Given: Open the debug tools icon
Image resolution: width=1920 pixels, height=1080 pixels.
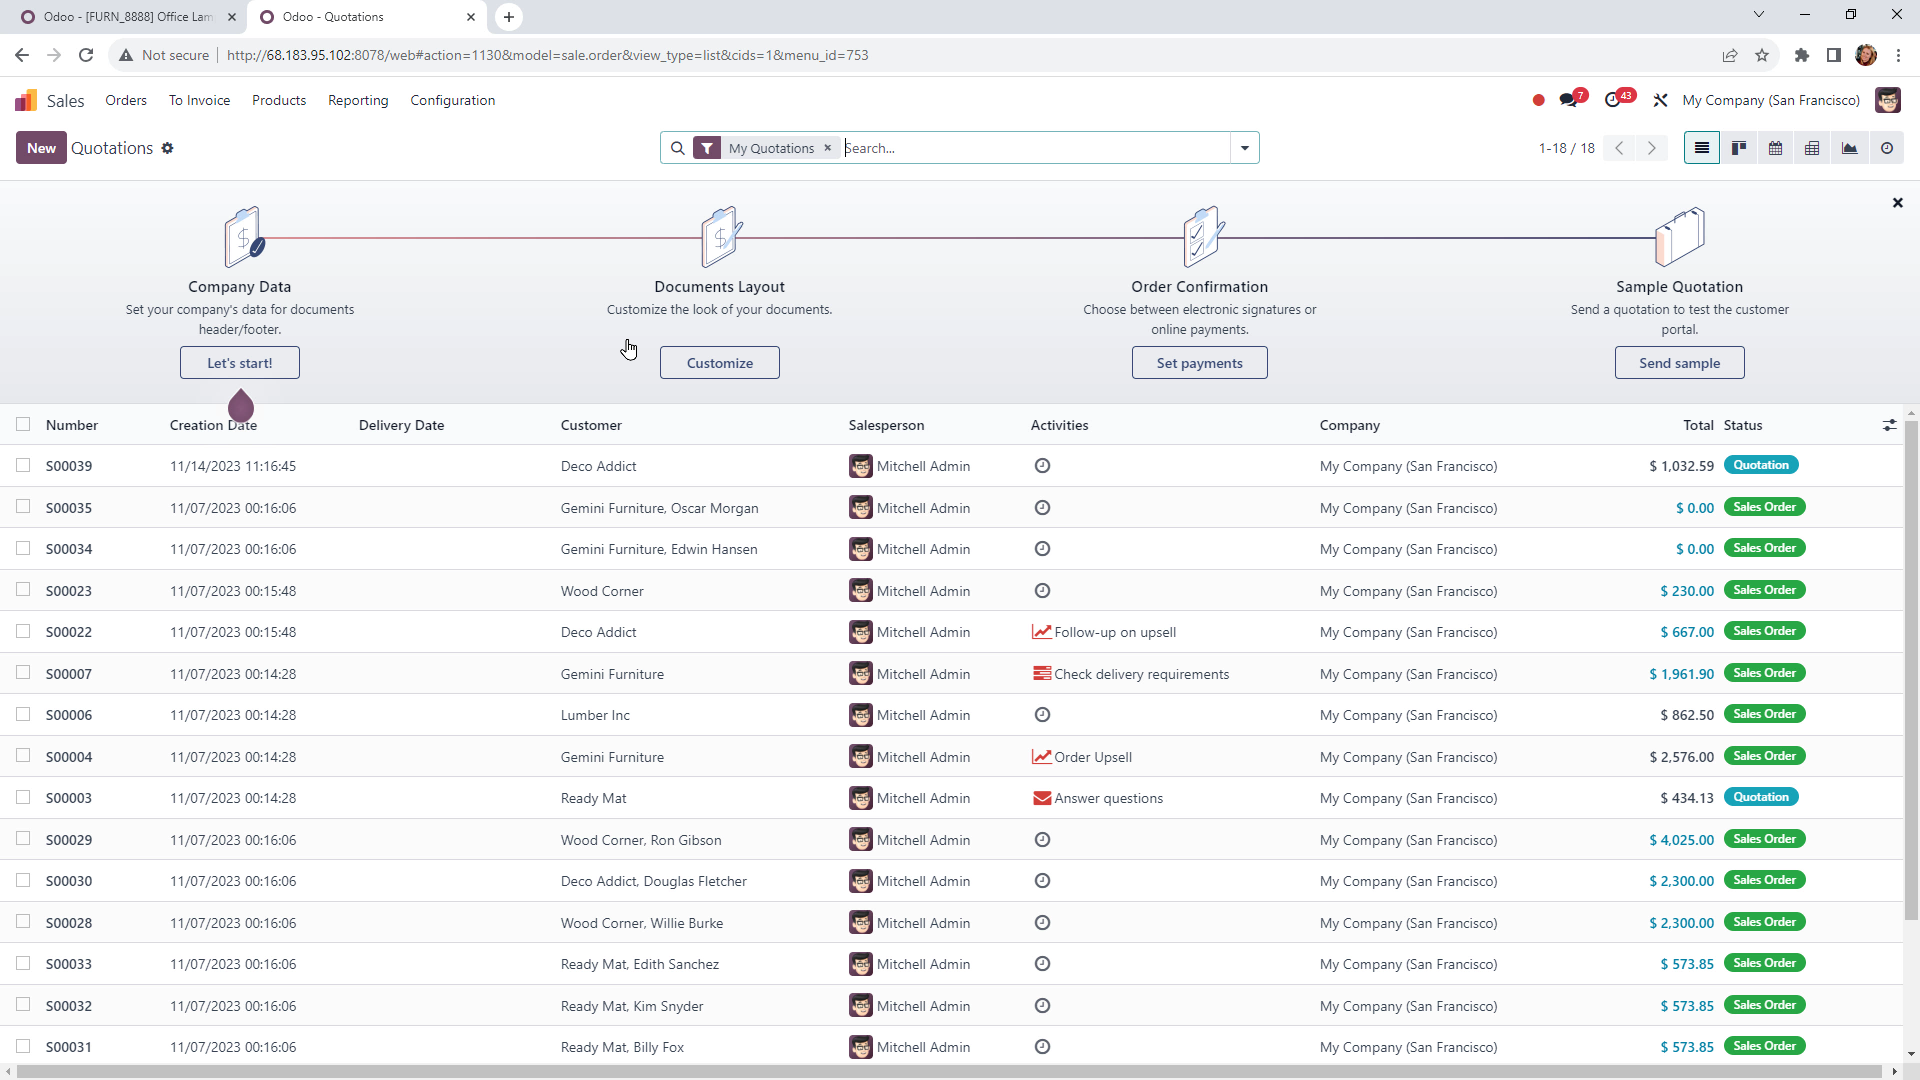Looking at the screenshot, I should (1660, 100).
